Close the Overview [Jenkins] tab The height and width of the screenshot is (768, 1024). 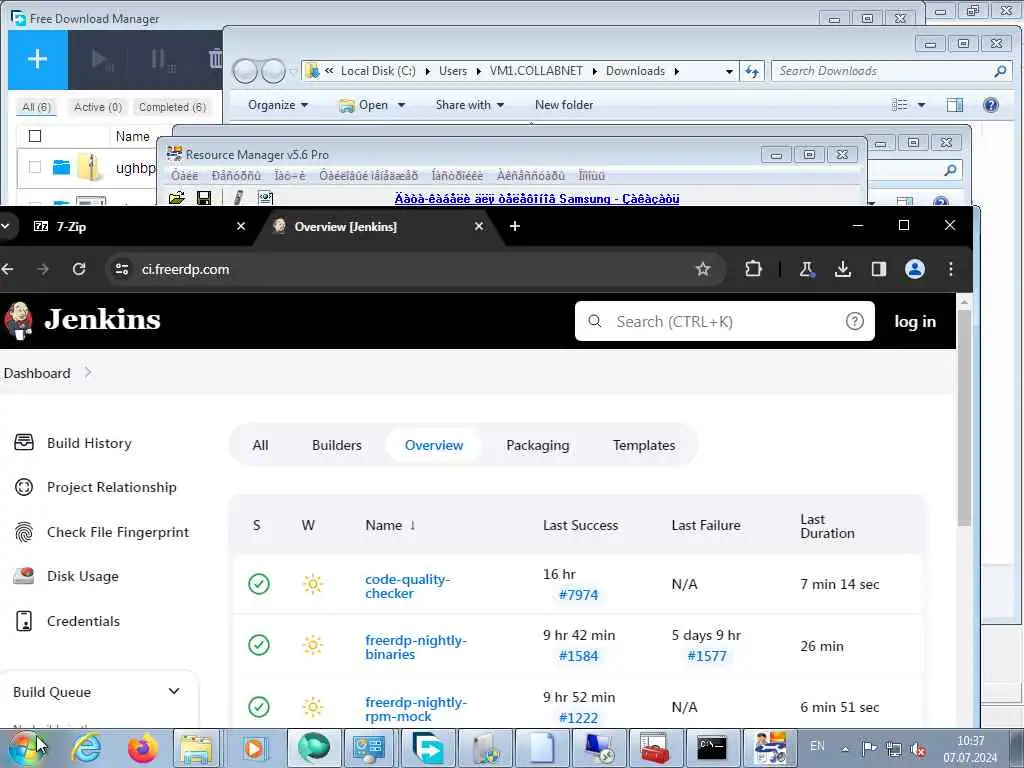[x=479, y=226]
